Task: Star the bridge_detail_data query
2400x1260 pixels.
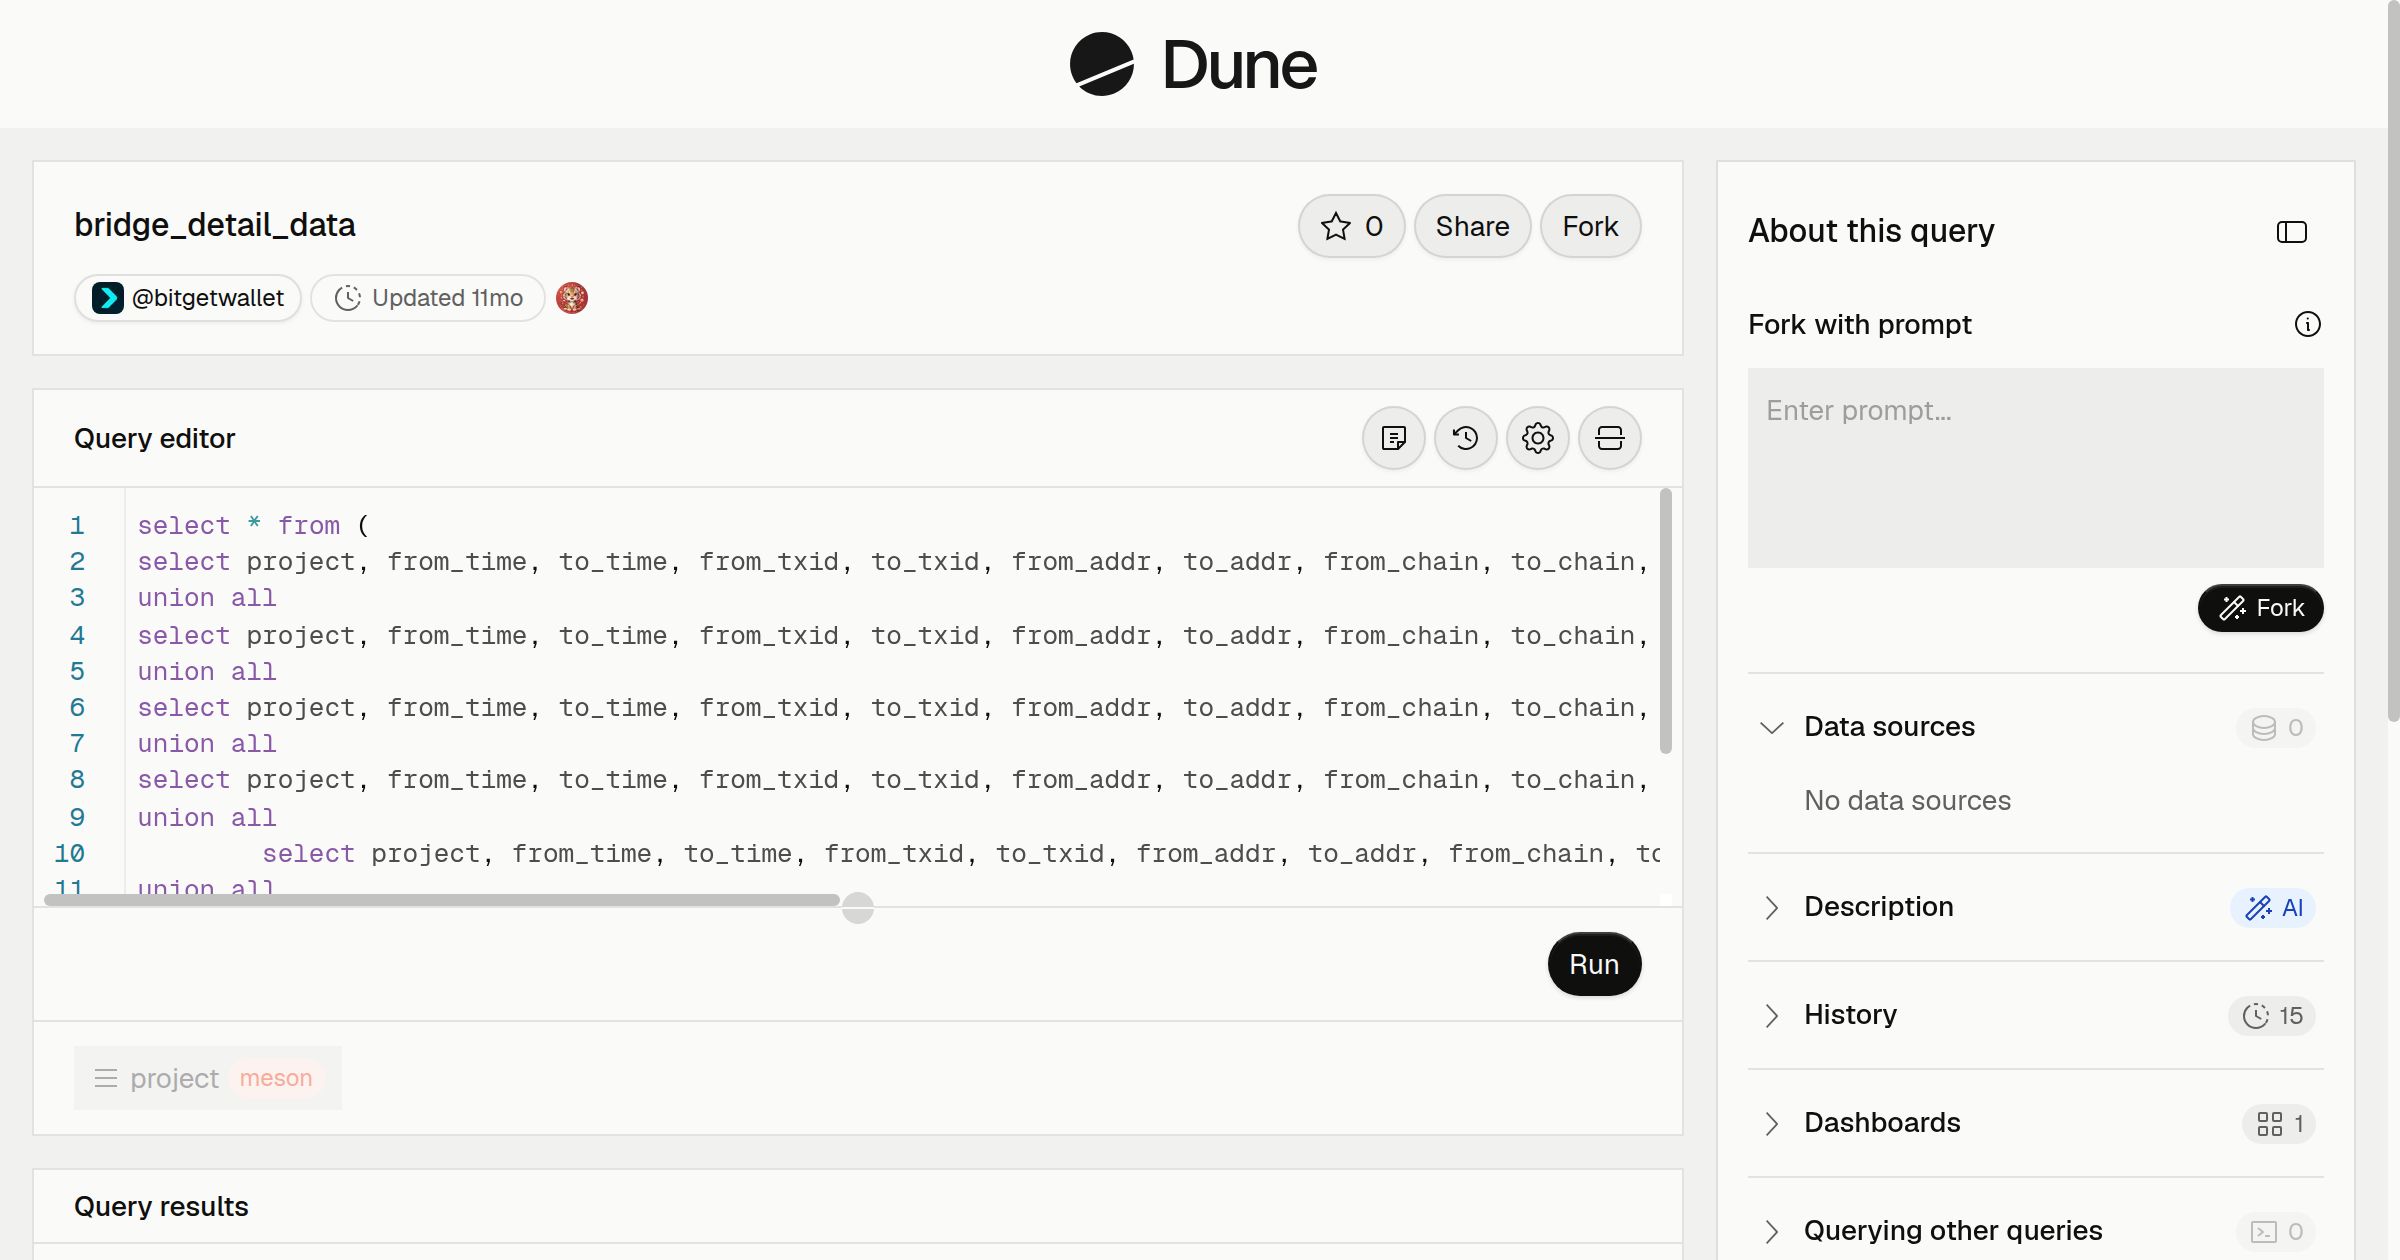Action: click(x=1351, y=226)
